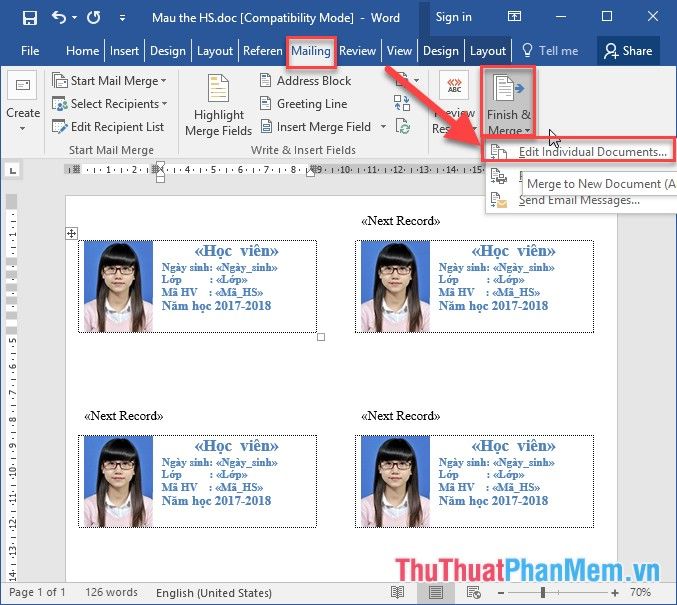Screen dimensions: 677x605
Task: Click Sign in at the top
Action: [x=453, y=17]
